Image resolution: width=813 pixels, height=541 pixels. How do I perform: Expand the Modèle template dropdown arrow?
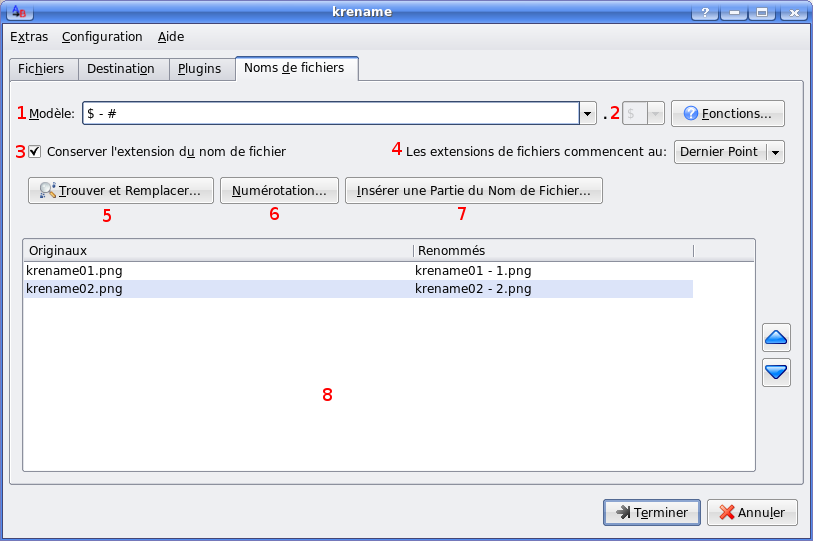point(587,114)
